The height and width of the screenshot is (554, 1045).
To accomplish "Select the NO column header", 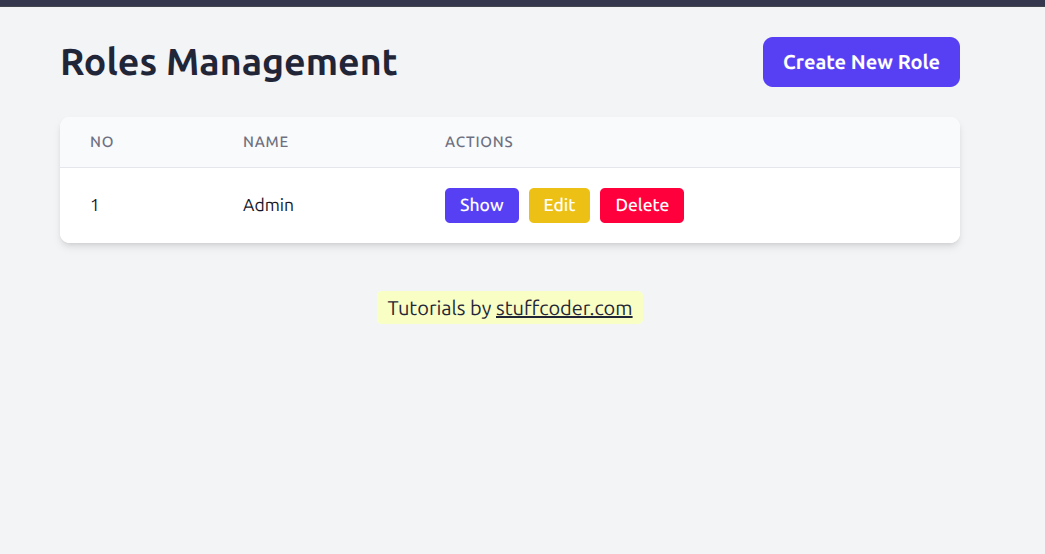I will click(102, 142).
